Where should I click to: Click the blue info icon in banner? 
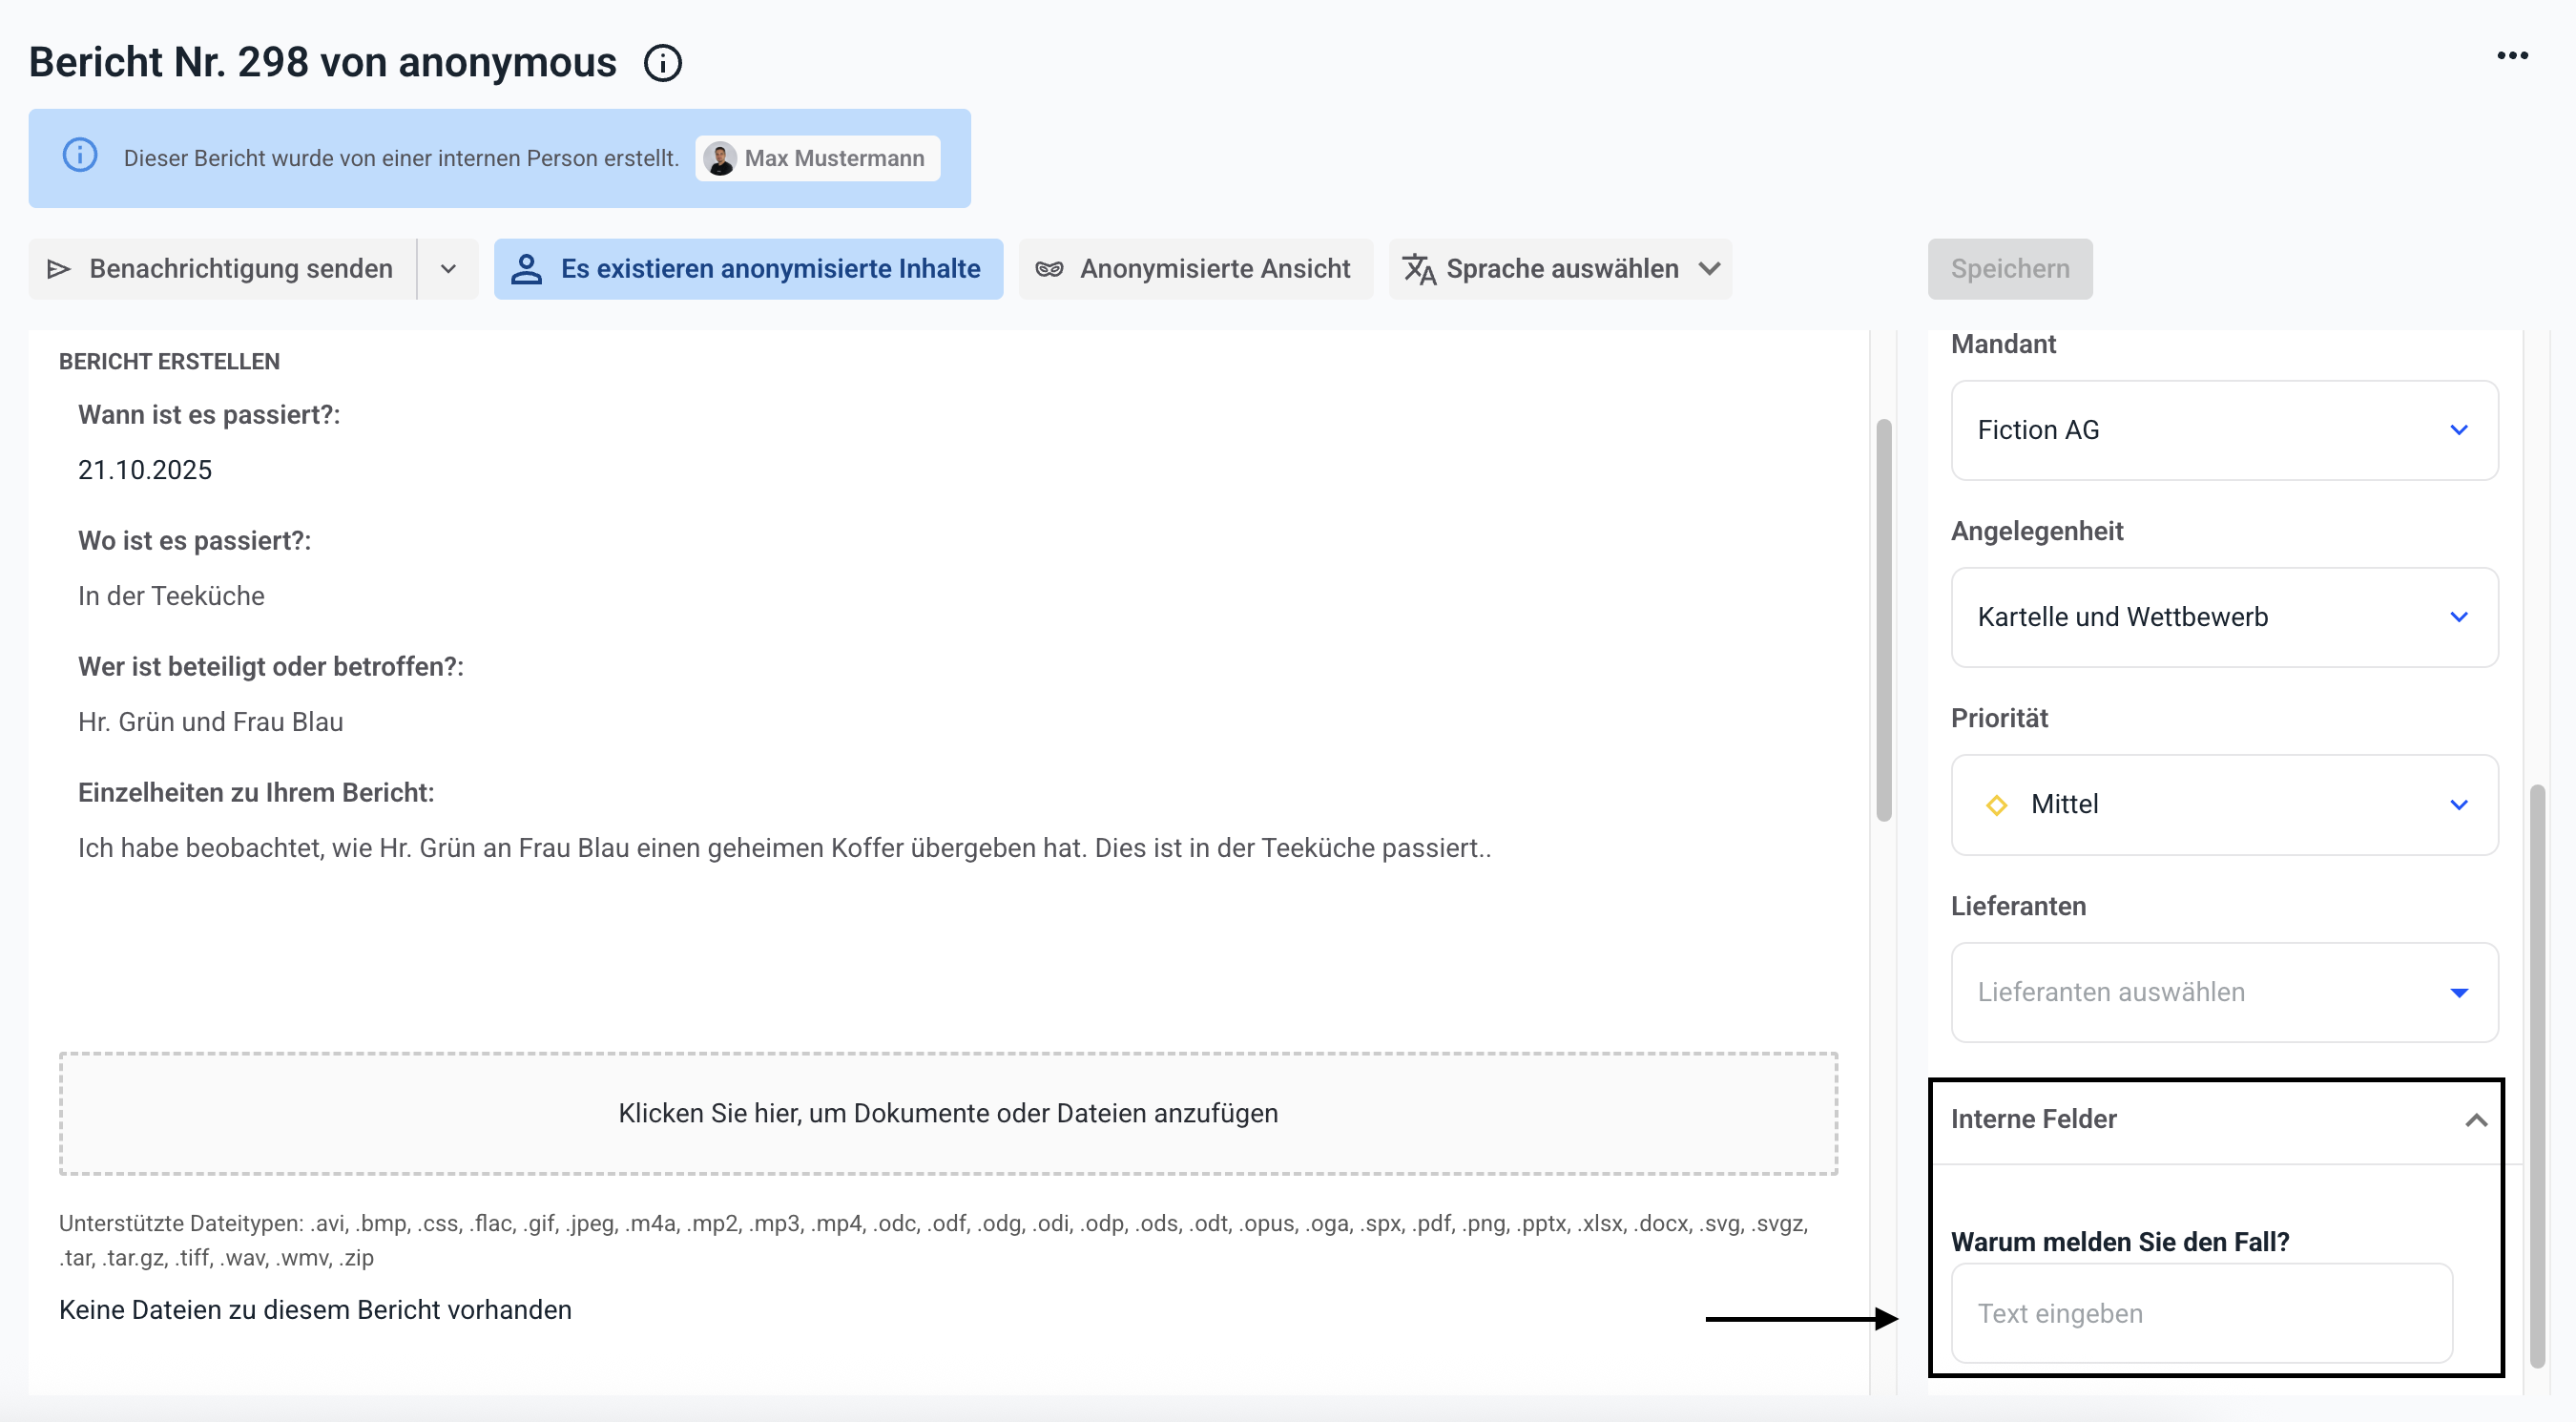click(x=80, y=156)
